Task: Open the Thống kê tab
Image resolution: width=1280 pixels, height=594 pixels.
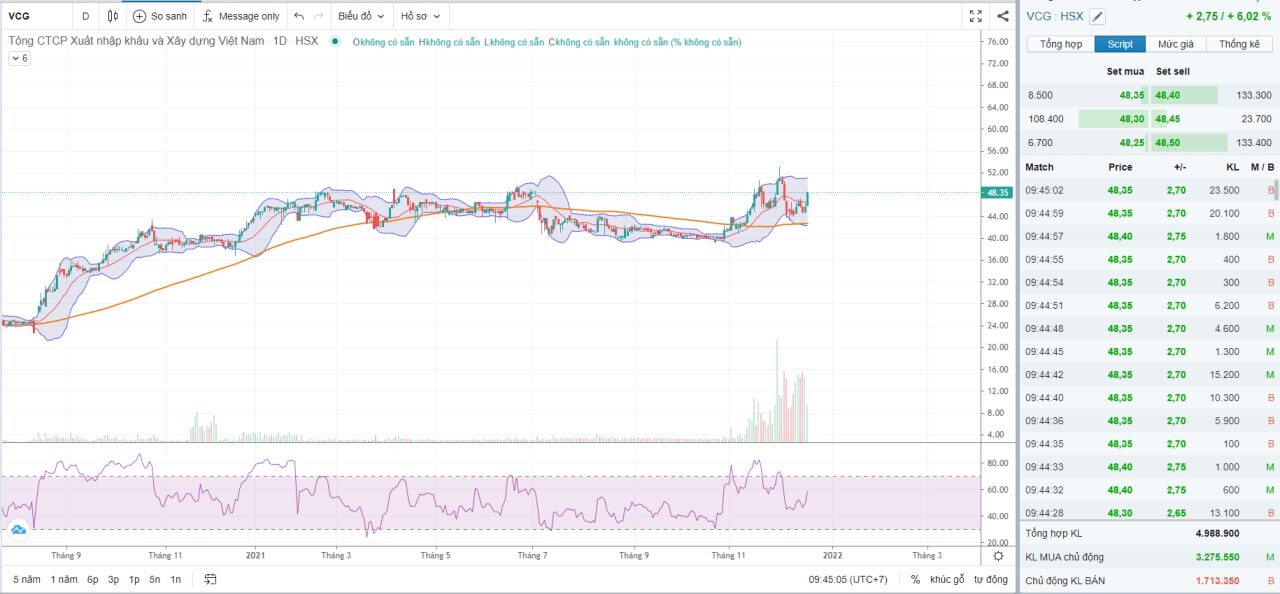Action: [x=1239, y=44]
